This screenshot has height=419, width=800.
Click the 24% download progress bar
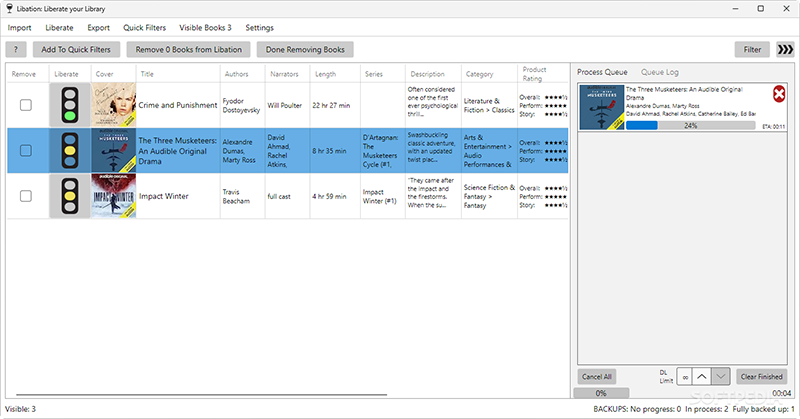click(x=690, y=126)
